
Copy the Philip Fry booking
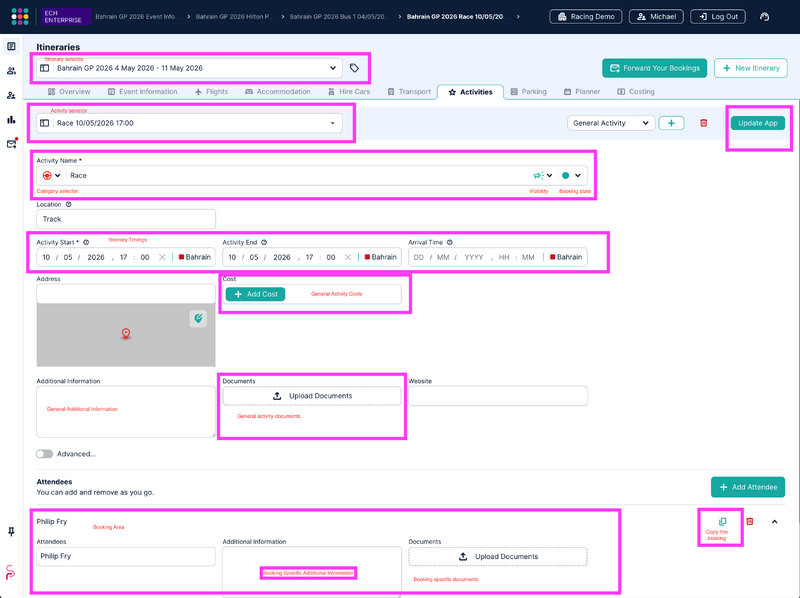coord(722,521)
